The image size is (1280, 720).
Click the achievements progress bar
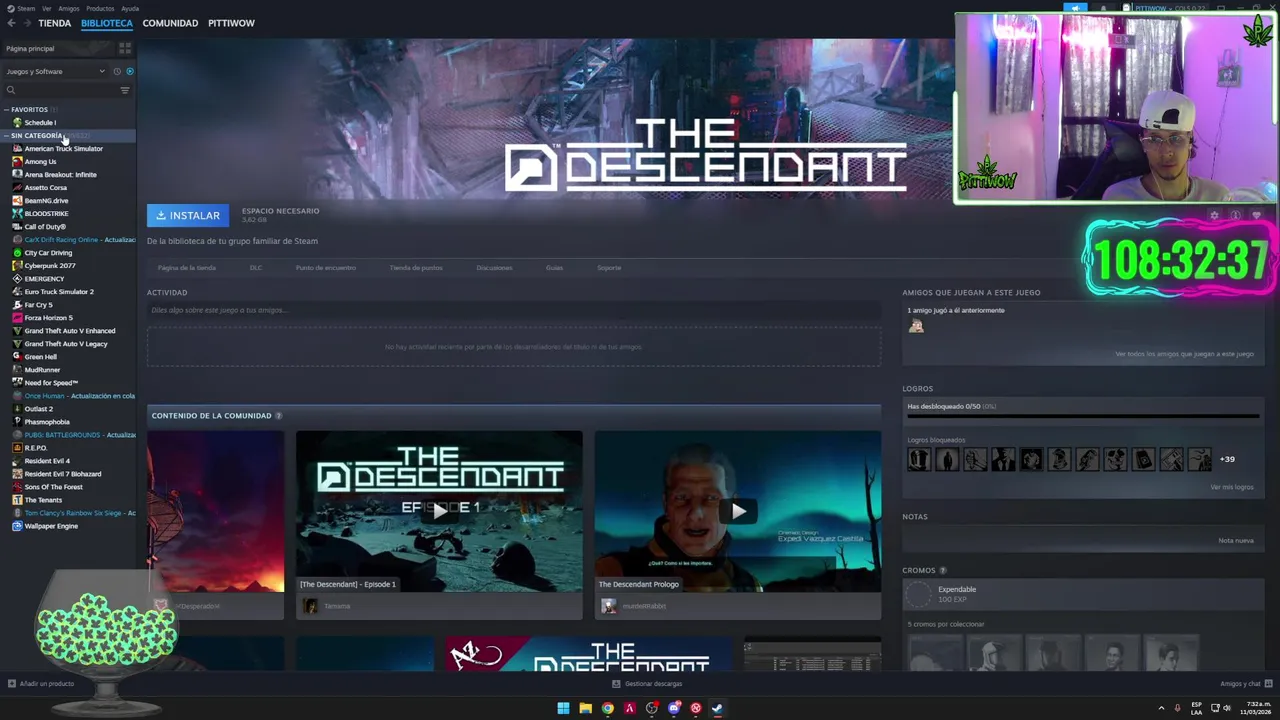tap(1083, 416)
